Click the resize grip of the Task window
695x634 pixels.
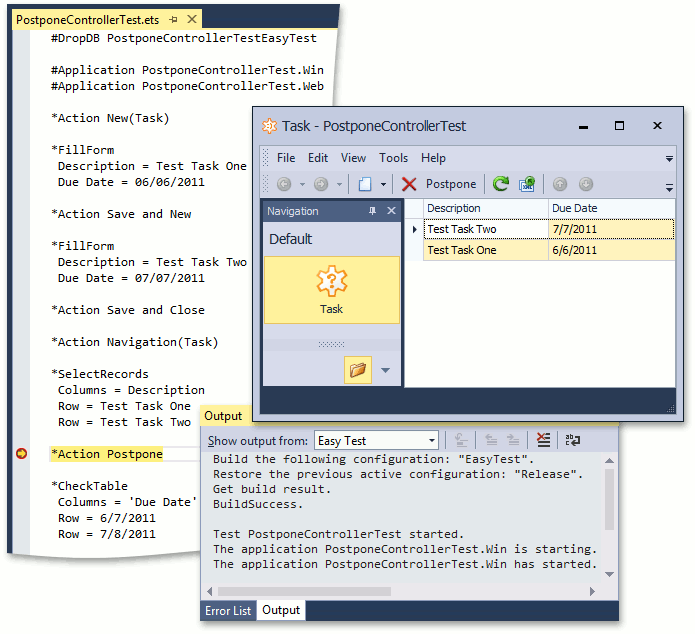coord(671,409)
